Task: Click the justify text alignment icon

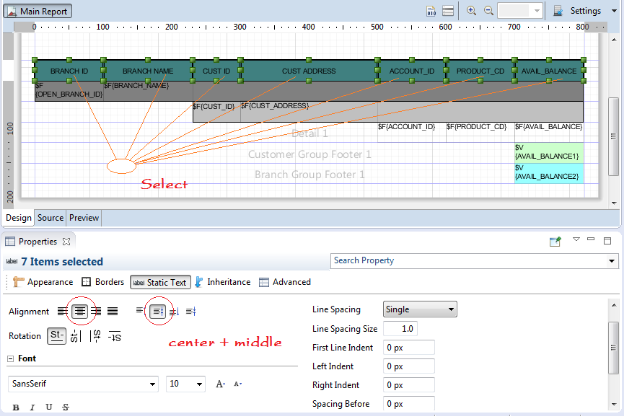Action: click(x=113, y=311)
